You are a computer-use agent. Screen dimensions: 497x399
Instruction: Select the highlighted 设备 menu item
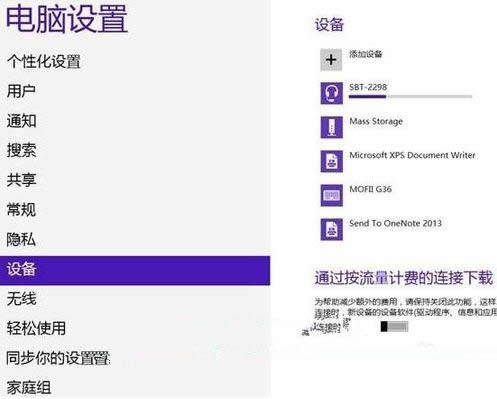click(x=135, y=270)
